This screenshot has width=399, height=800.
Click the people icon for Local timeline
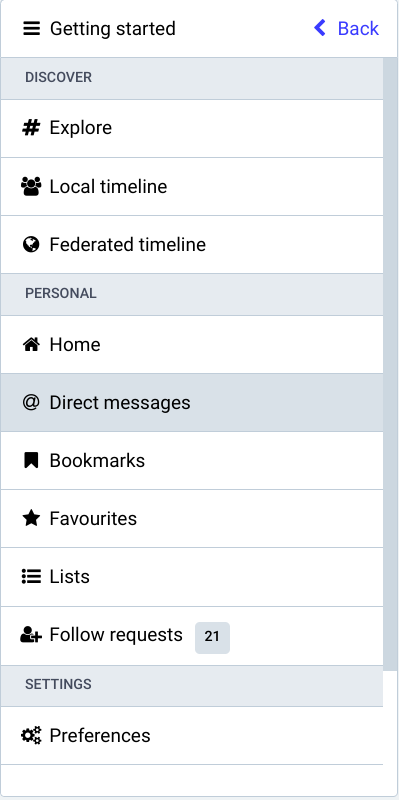coord(31,187)
